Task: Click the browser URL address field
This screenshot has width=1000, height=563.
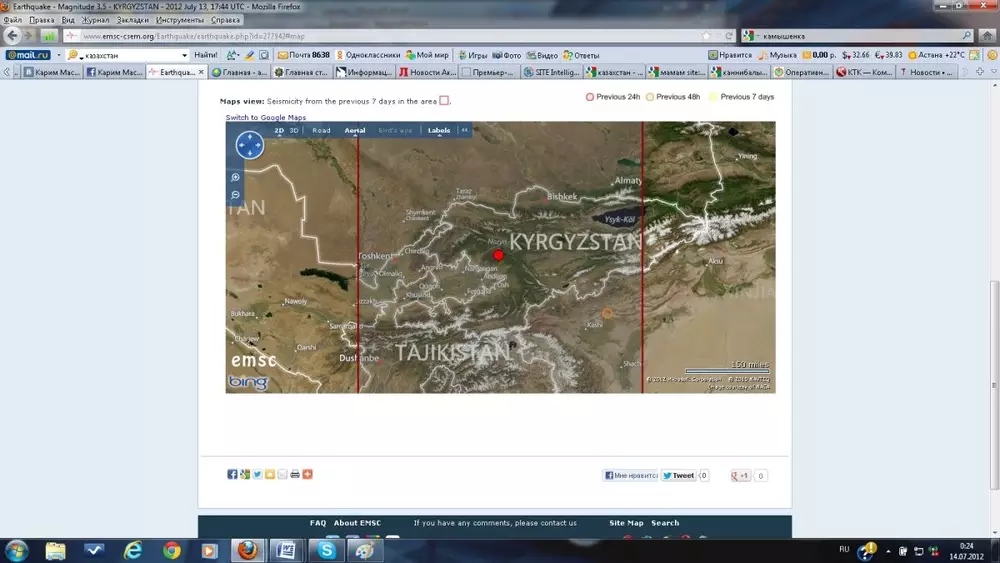Action: coord(380,36)
